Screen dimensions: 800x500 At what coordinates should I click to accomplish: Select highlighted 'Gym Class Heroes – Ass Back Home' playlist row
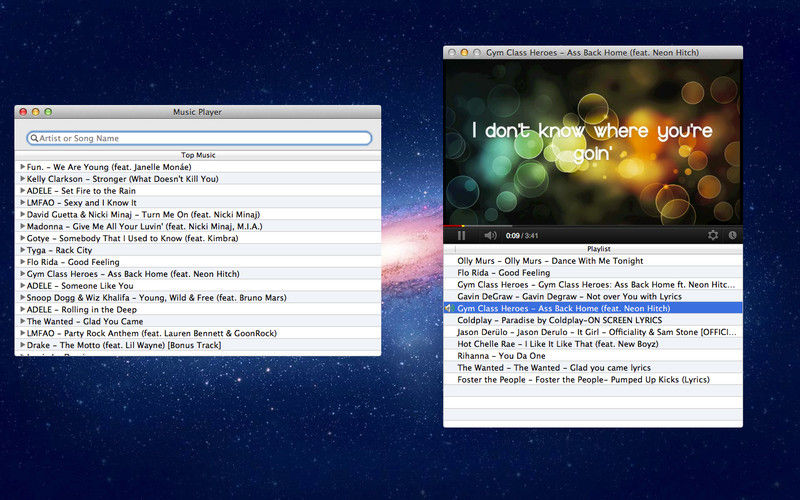pos(593,308)
